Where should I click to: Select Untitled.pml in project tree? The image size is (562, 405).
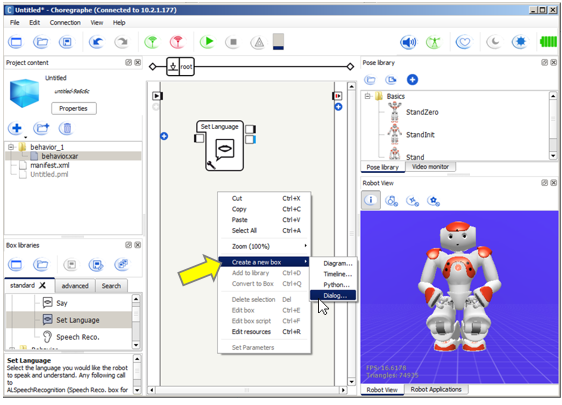49,175
